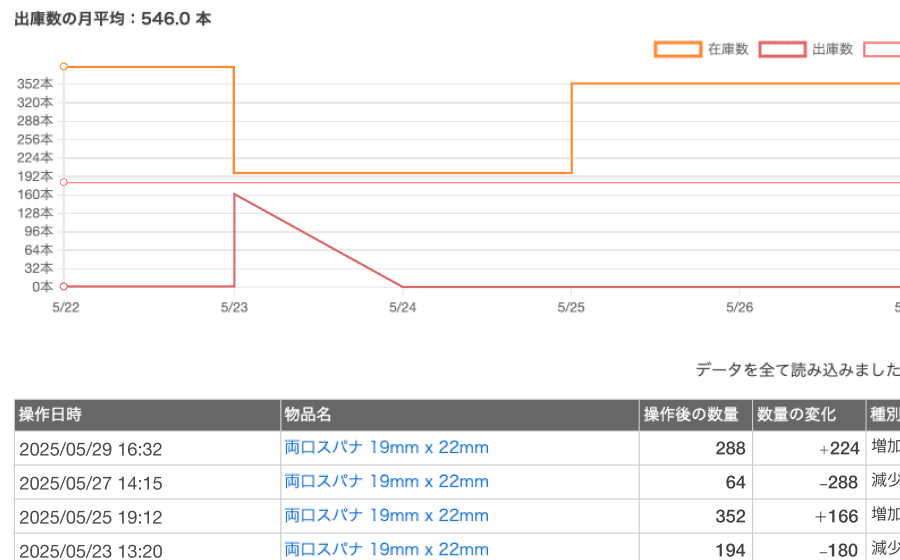Image resolution: width=900 pixels, height=560 pixels.
Task: Select the red line's circle marker at 0本
Action: pyautogui.click(x=64, y=286)
